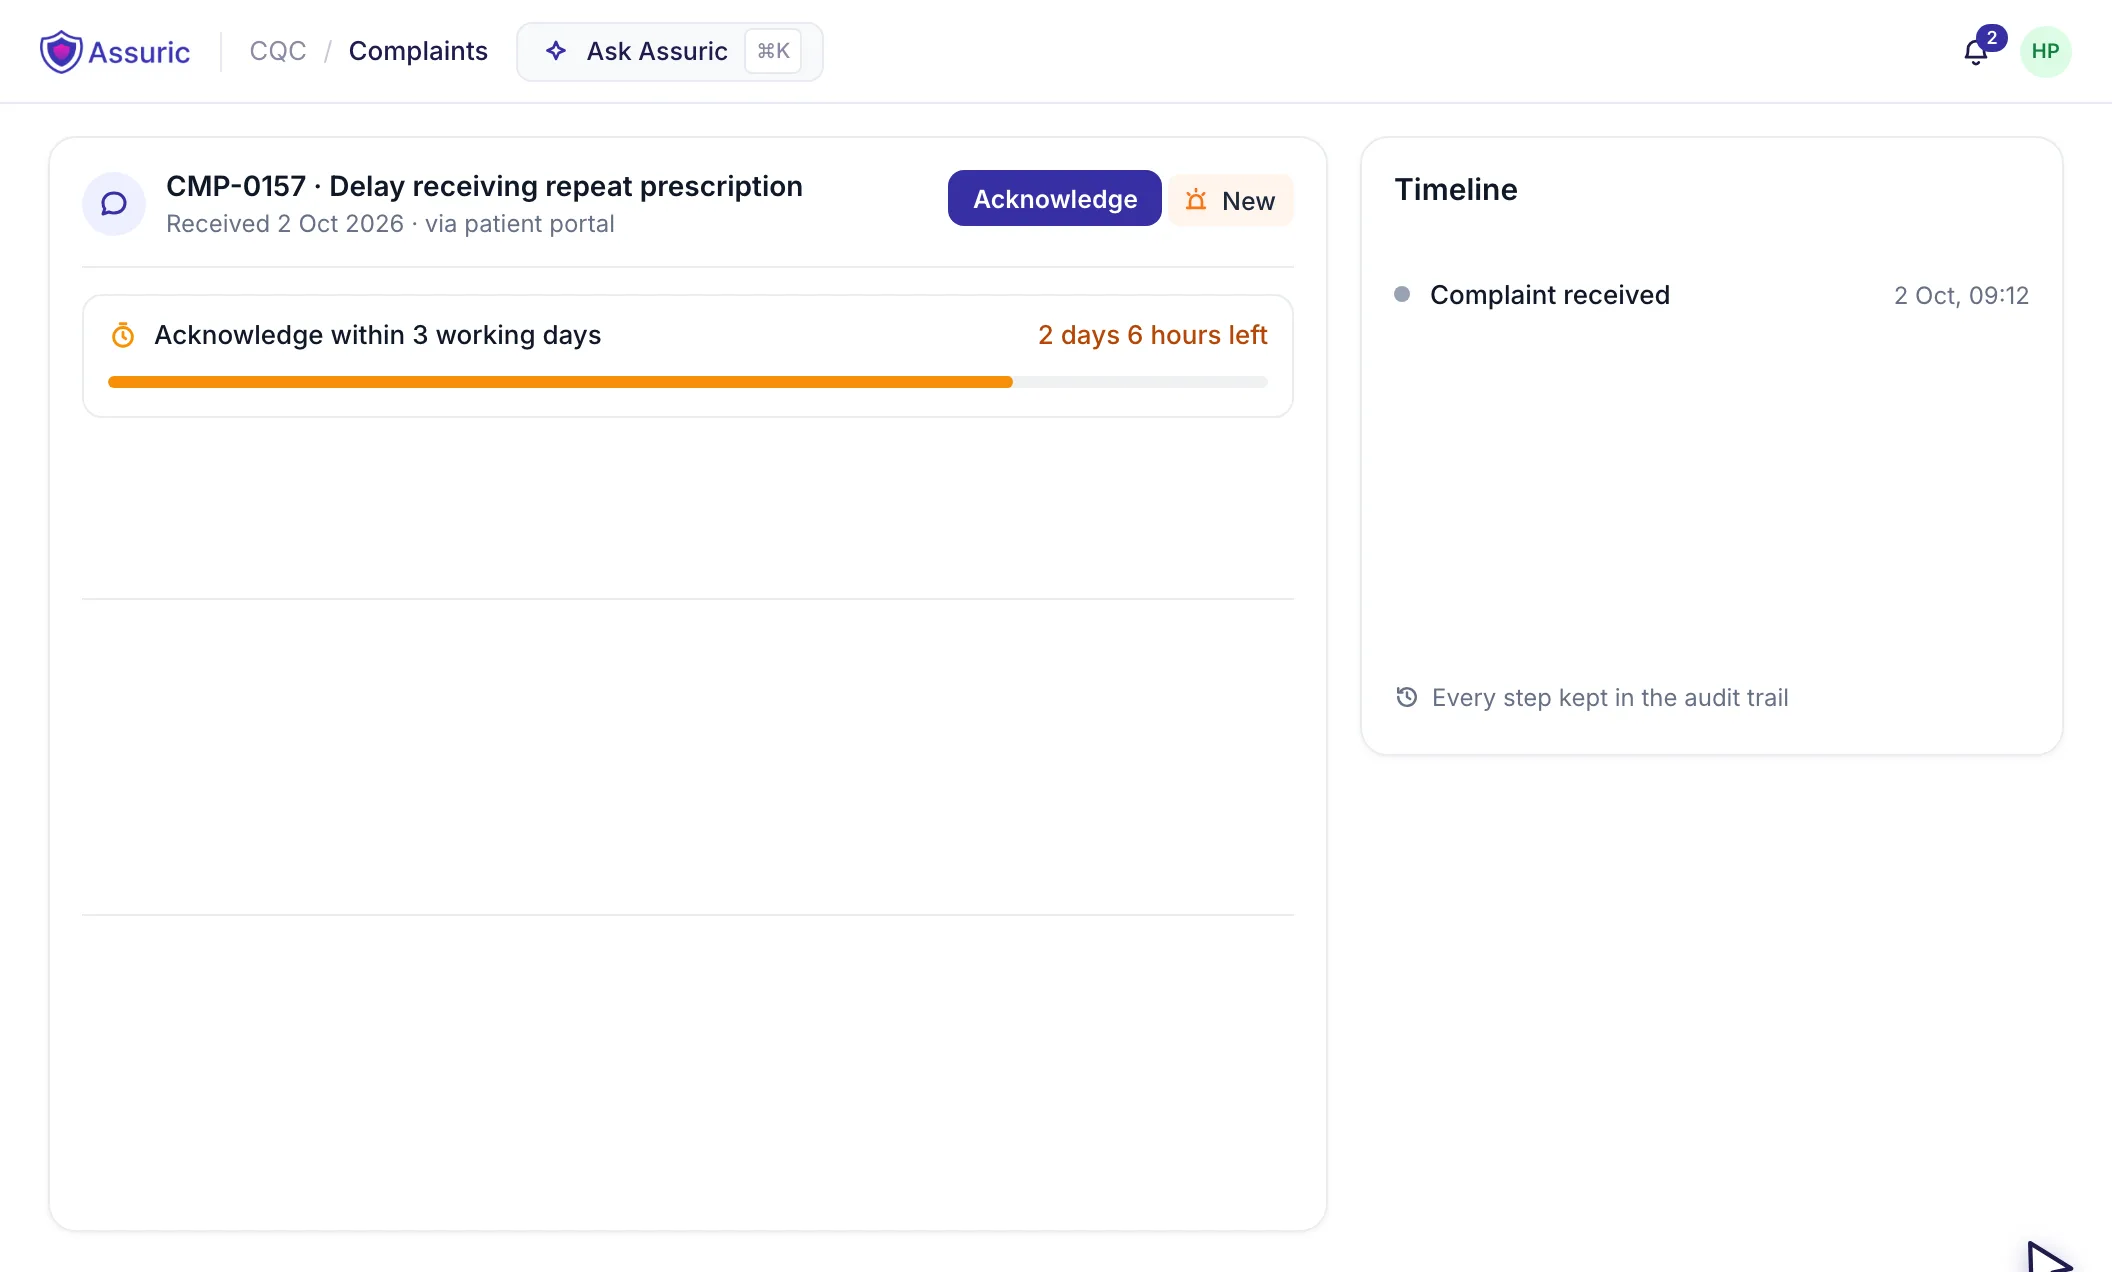
Task: Click the Complaint received timeline dot
Action: click(1402, 294)
